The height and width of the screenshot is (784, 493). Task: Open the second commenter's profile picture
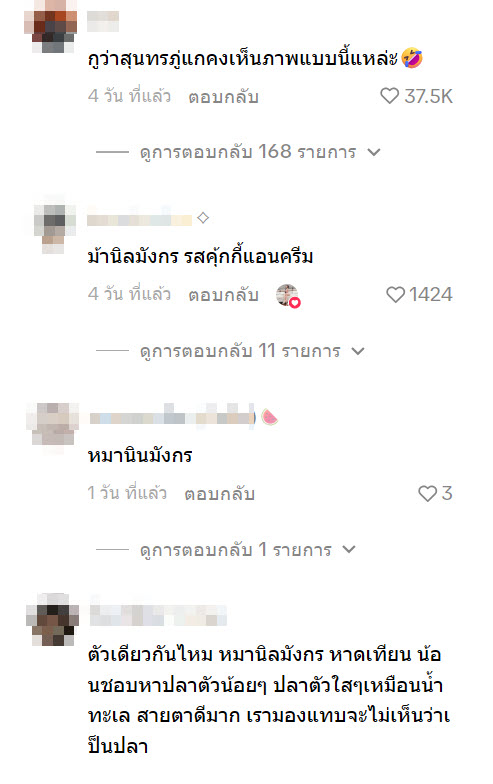click(54, 228)
